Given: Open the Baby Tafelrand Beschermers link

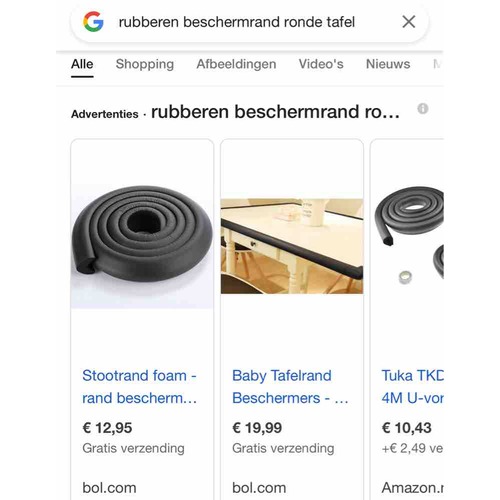Looking at the screenshot, I should [x=290, y=387].
